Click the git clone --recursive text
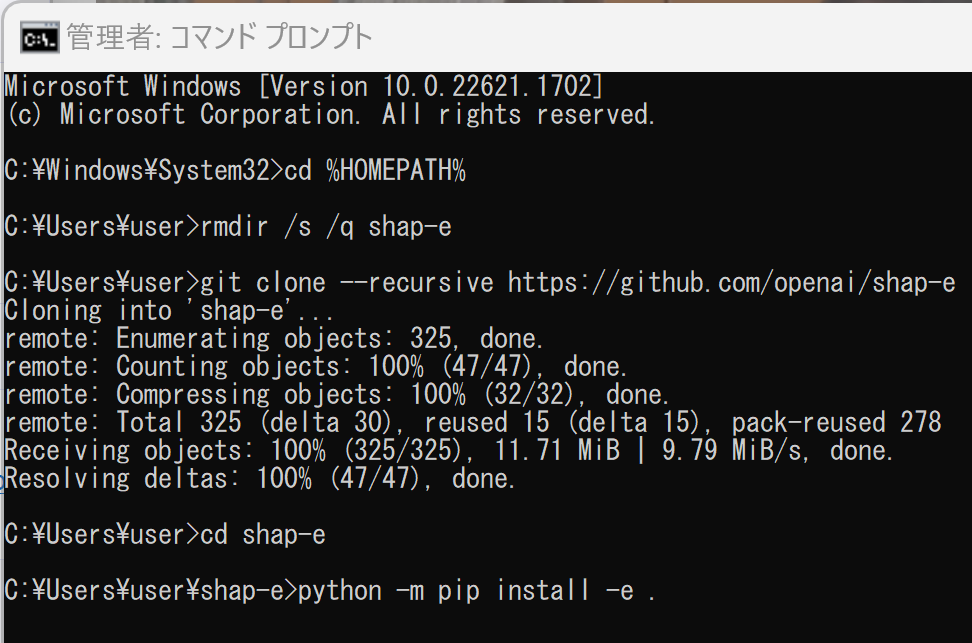This screenshot has height=643, width=972. [347, 283]
